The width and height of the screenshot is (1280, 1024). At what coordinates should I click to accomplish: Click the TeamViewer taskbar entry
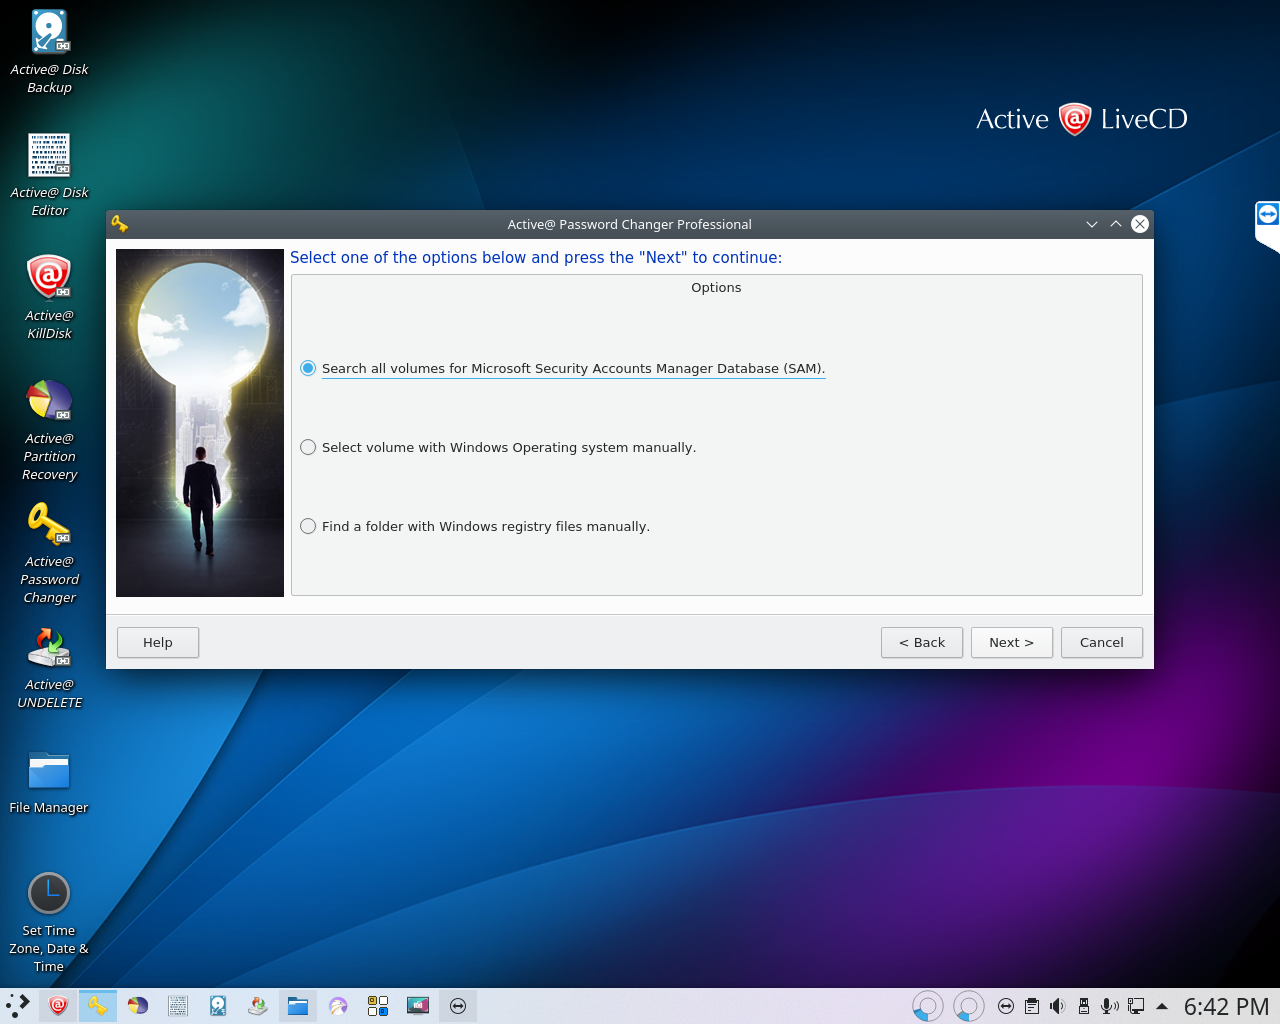pos(458,1006)
